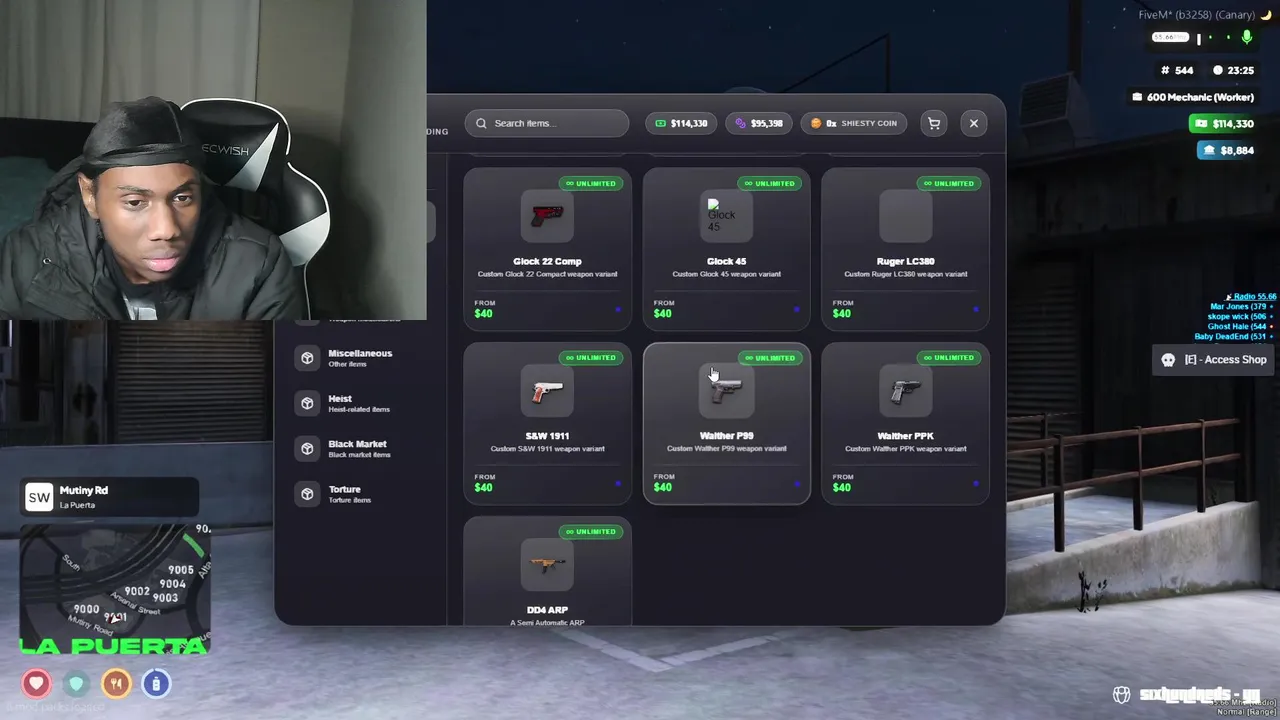Click the Black Market cube icon

[x=307, y=448]
